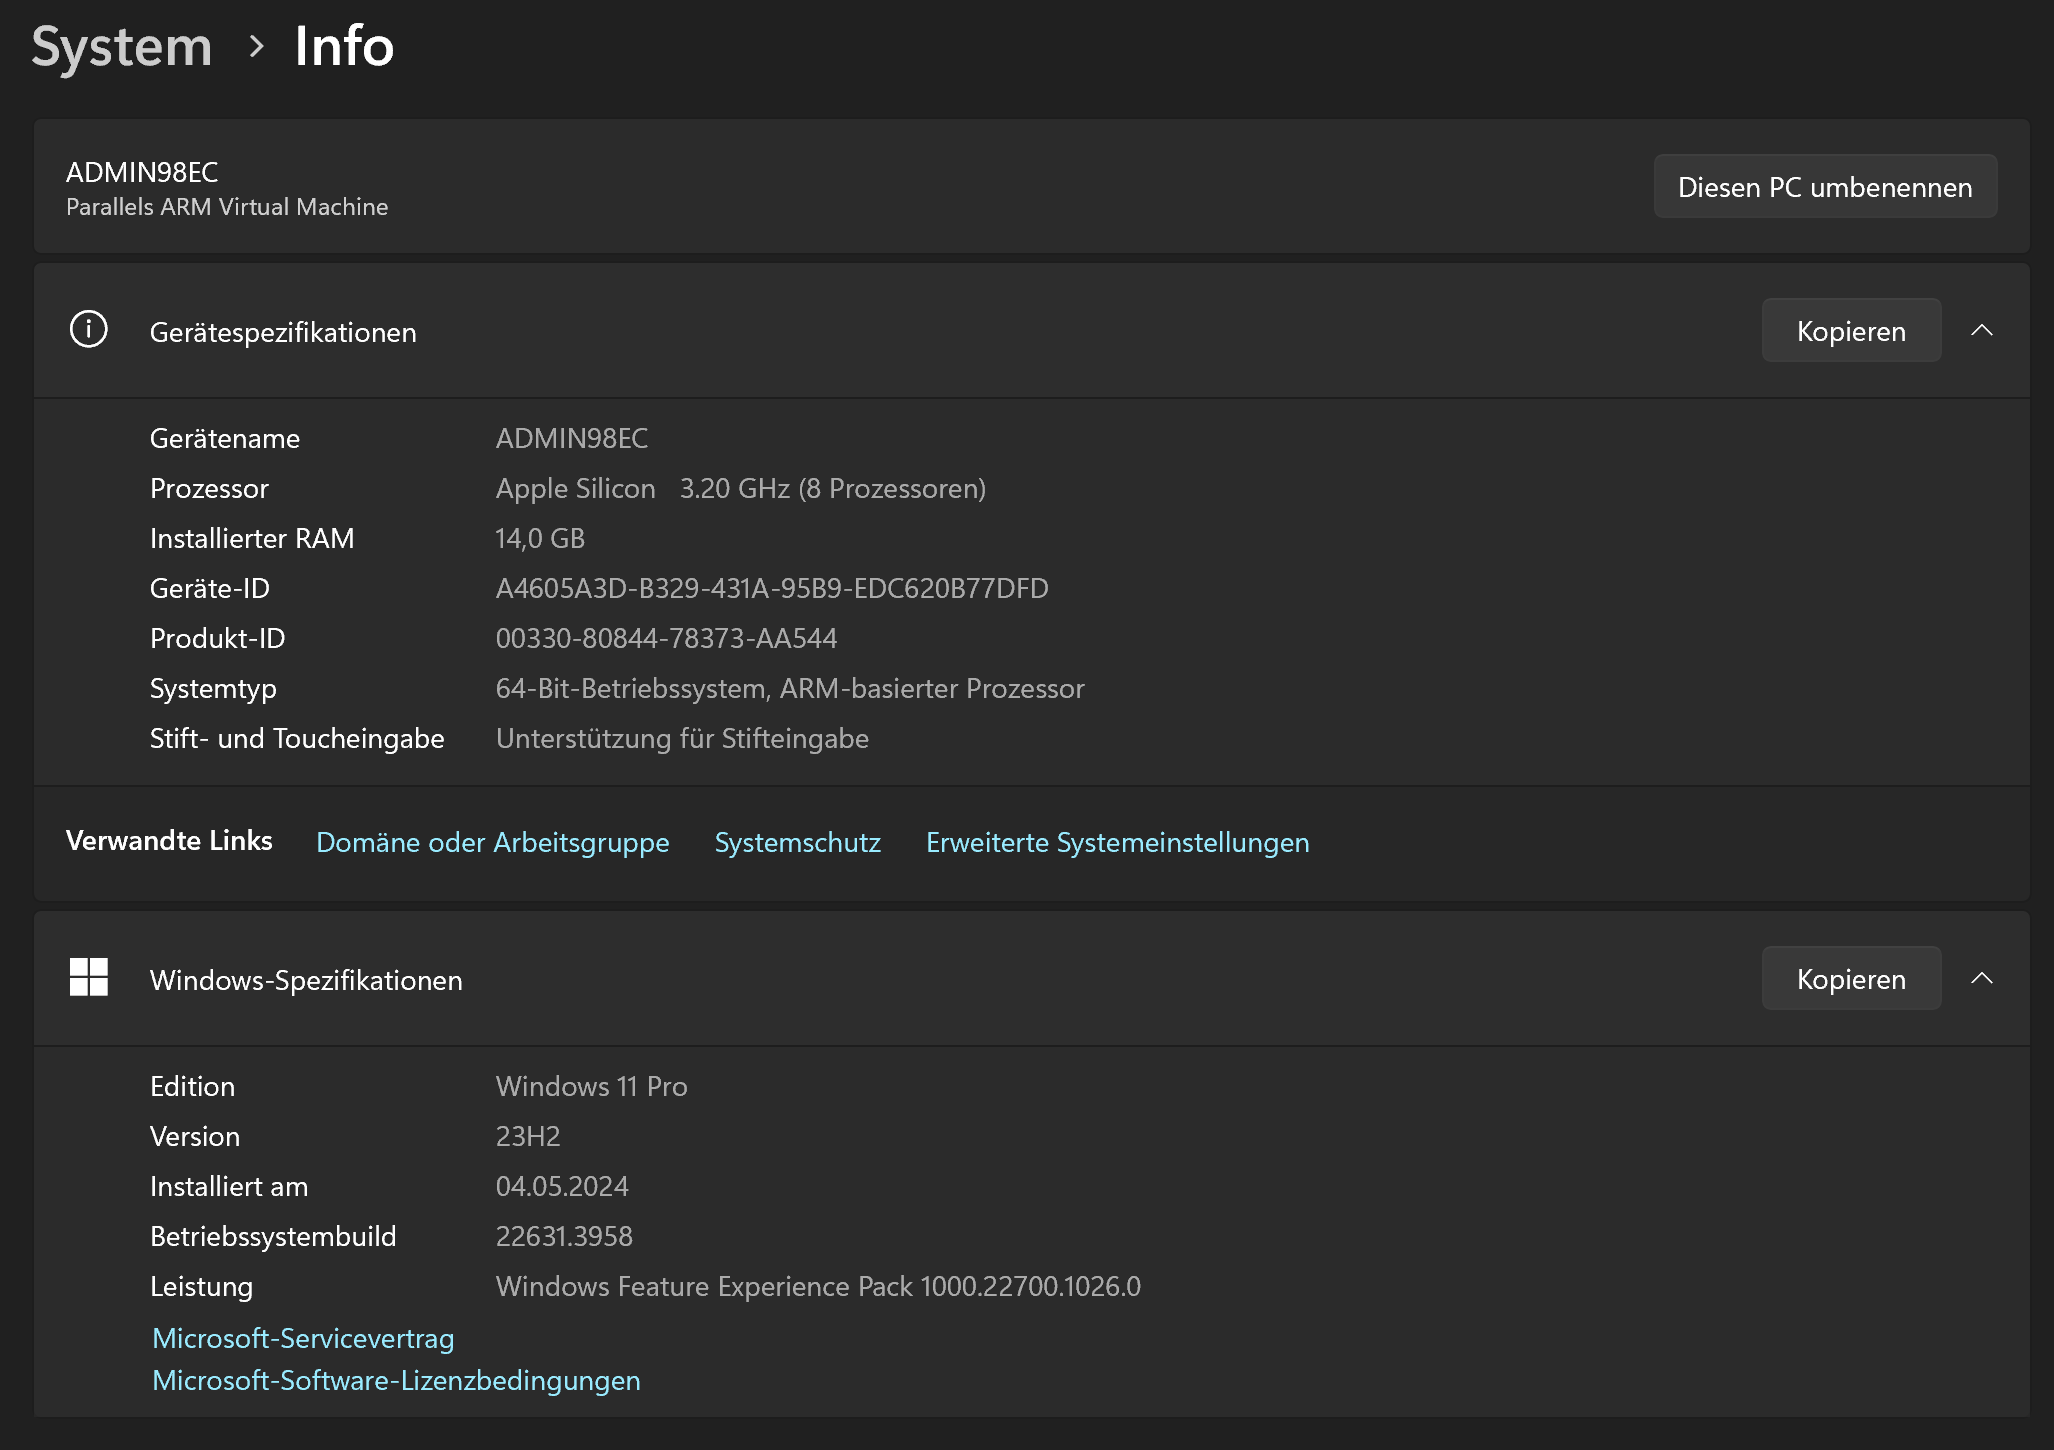Open Microsoft-Software-Lizenzbedingungen link
Screen dimensions: 2054x1450
pos(396,1380)
